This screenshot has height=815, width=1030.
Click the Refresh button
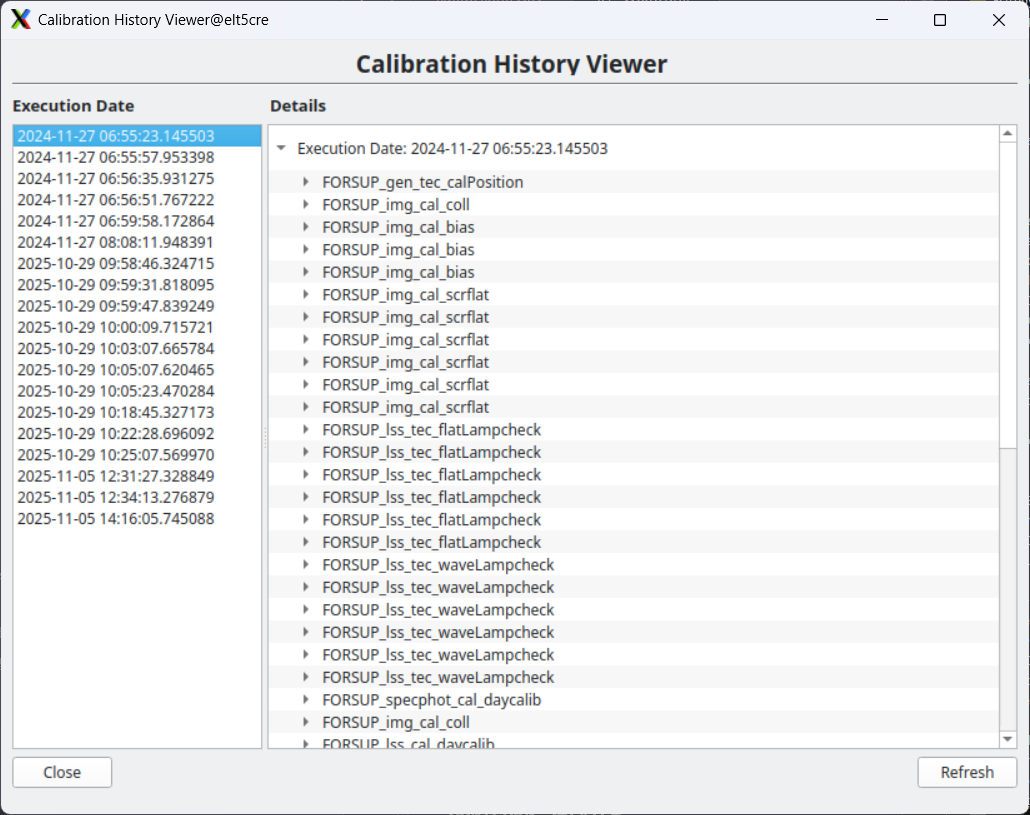pyautogui.click(x=967, y=772)
